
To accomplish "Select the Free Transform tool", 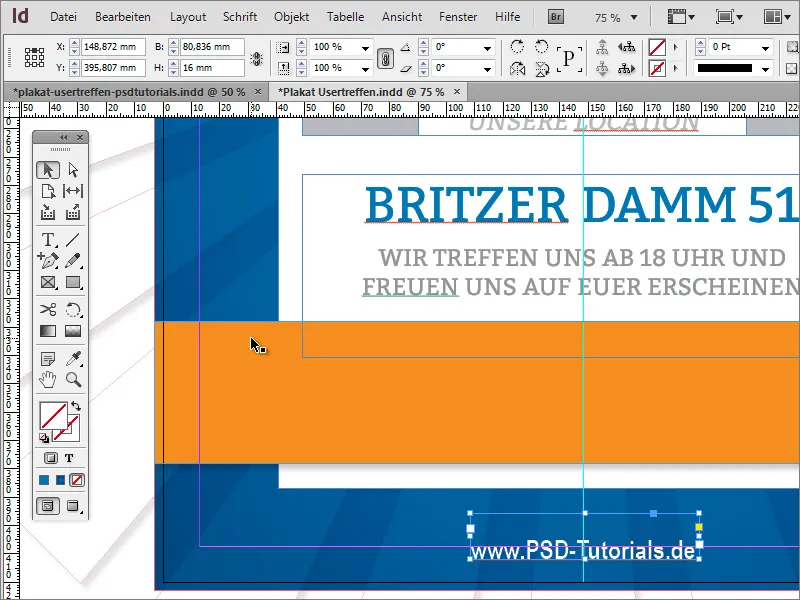I will pos(73,310).
